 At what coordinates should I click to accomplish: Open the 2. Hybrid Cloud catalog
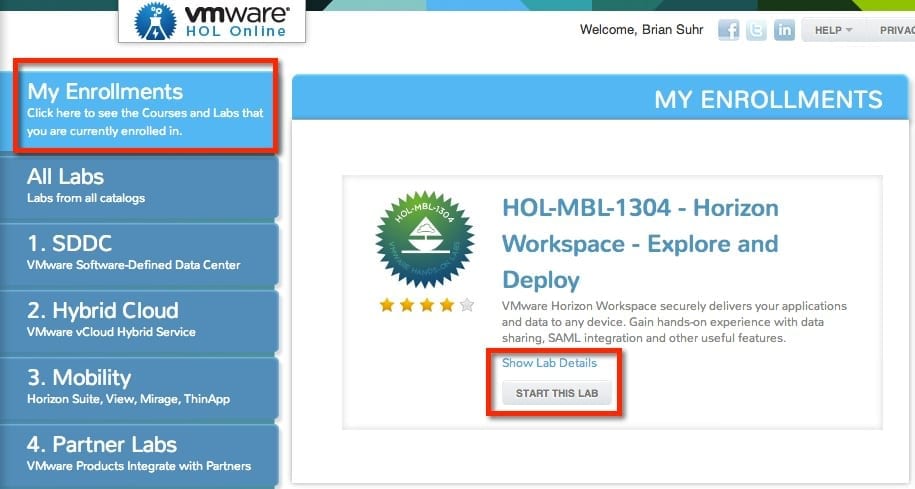[x=139, y=321]
